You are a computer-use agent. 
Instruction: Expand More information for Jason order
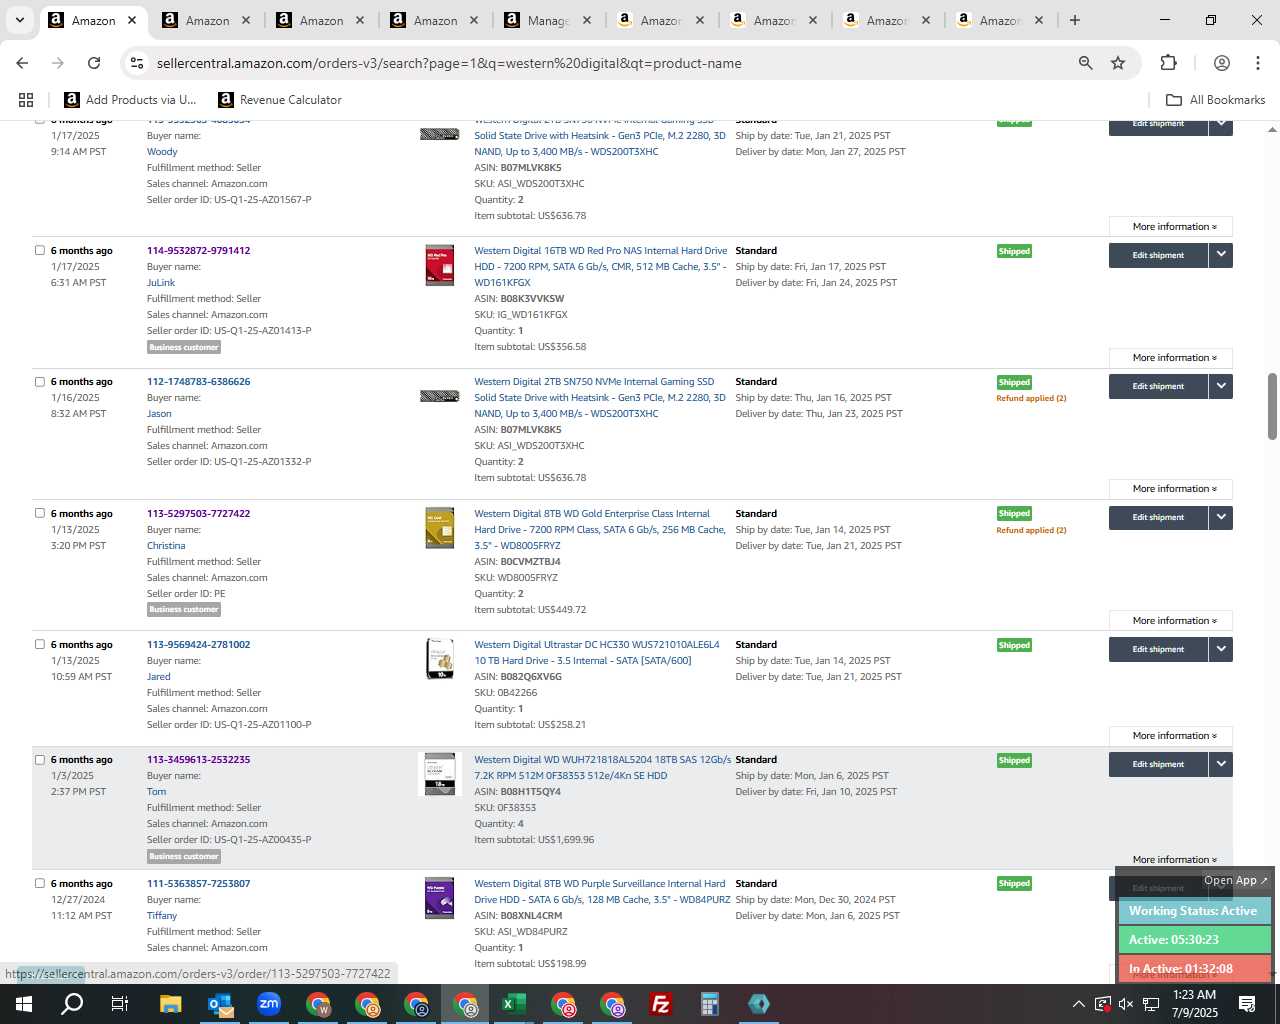point(1170,489)
